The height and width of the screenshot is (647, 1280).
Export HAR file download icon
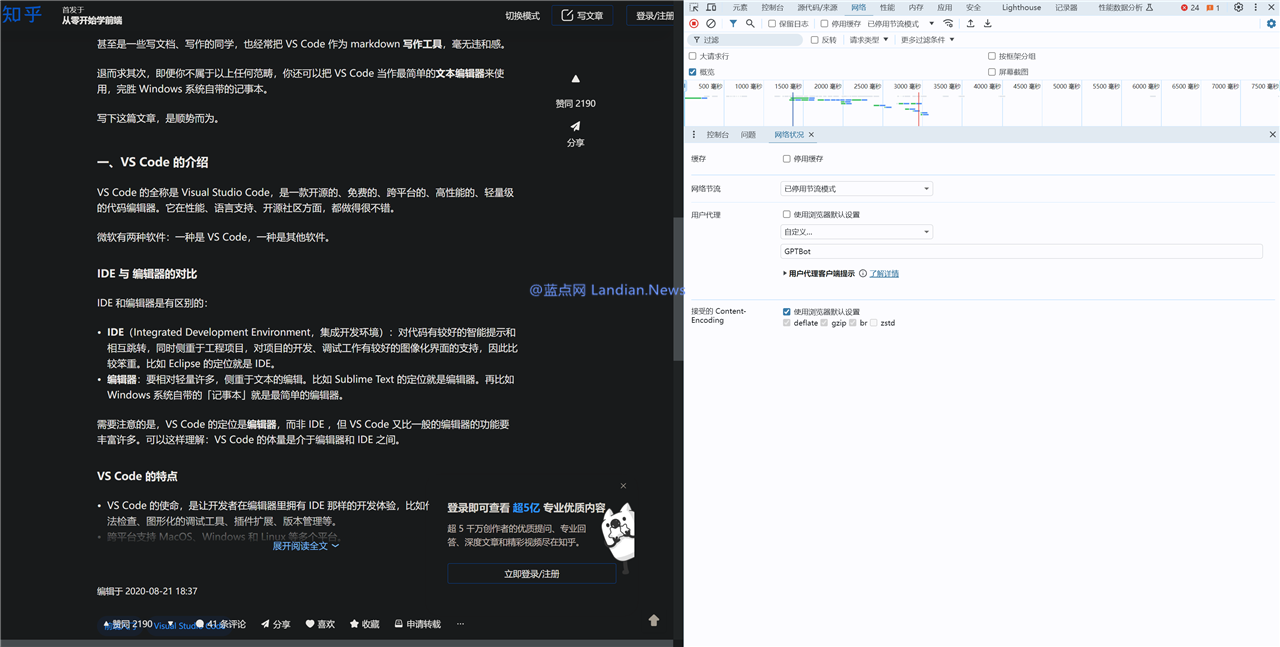pyautogui.click(x=988, y=24)
